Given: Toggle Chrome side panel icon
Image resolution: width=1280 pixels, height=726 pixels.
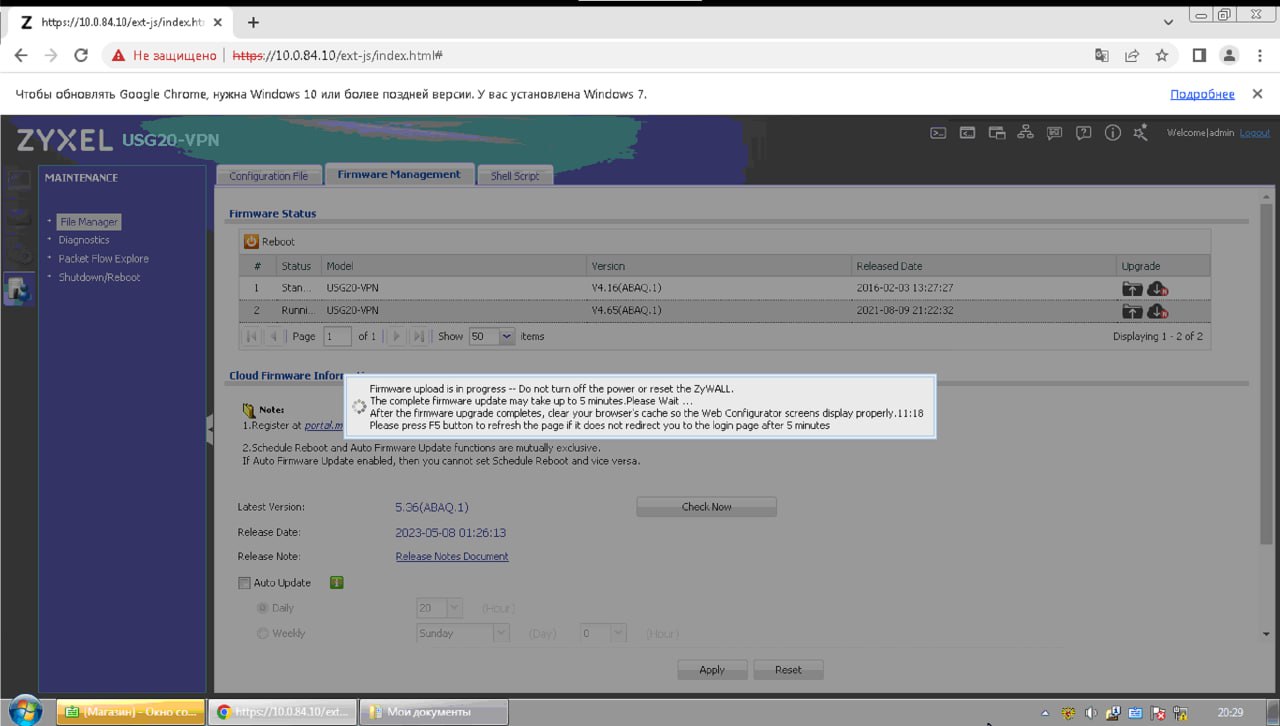Looking at the screenshot, I should pyautogui.click(x=1199, y=56).
